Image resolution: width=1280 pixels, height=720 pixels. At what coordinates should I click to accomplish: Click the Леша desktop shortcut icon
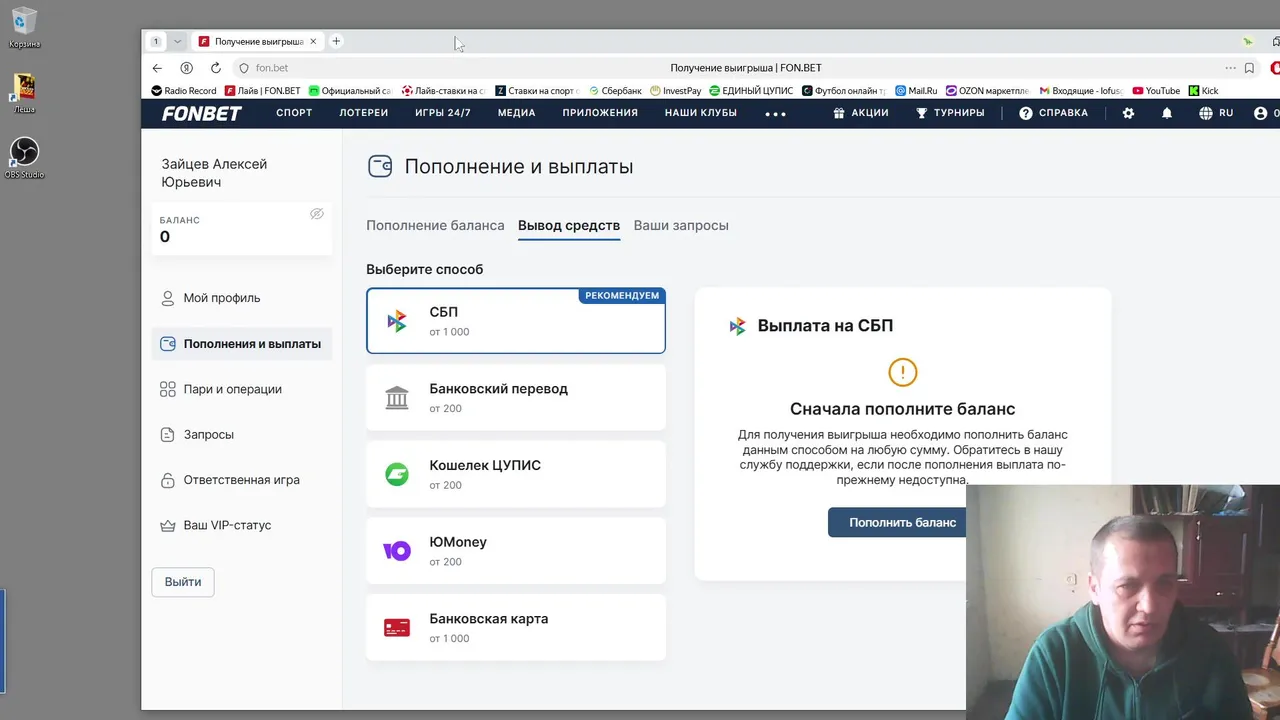(x=24, y=93)
